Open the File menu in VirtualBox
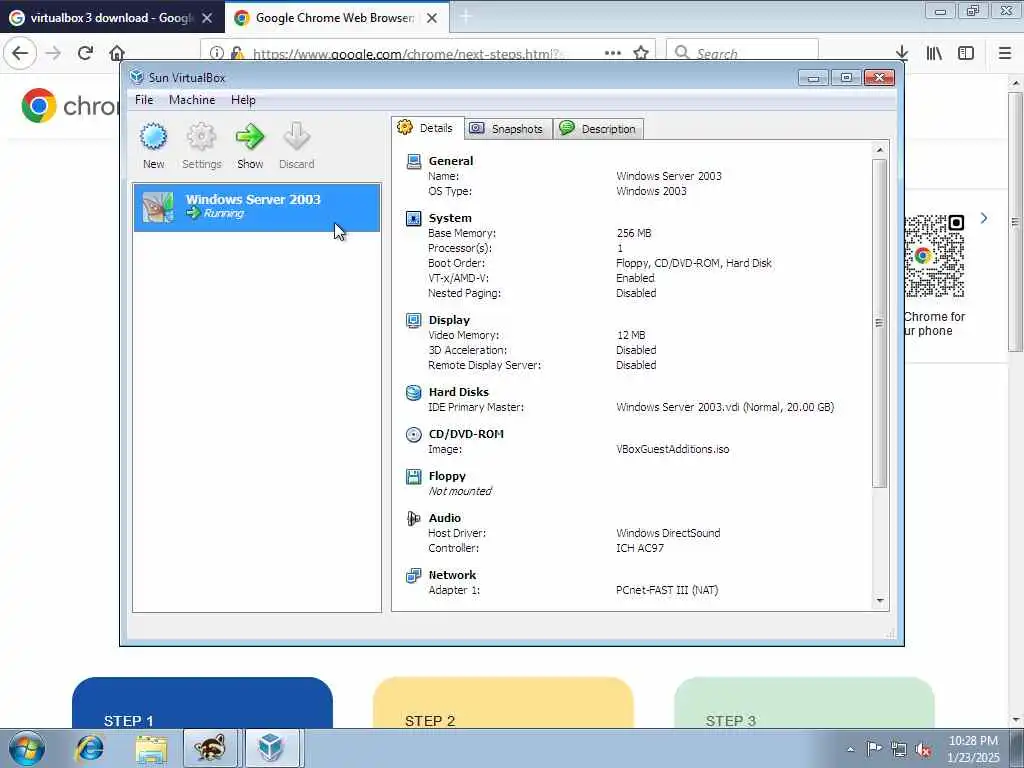 [x=144, y=100]
